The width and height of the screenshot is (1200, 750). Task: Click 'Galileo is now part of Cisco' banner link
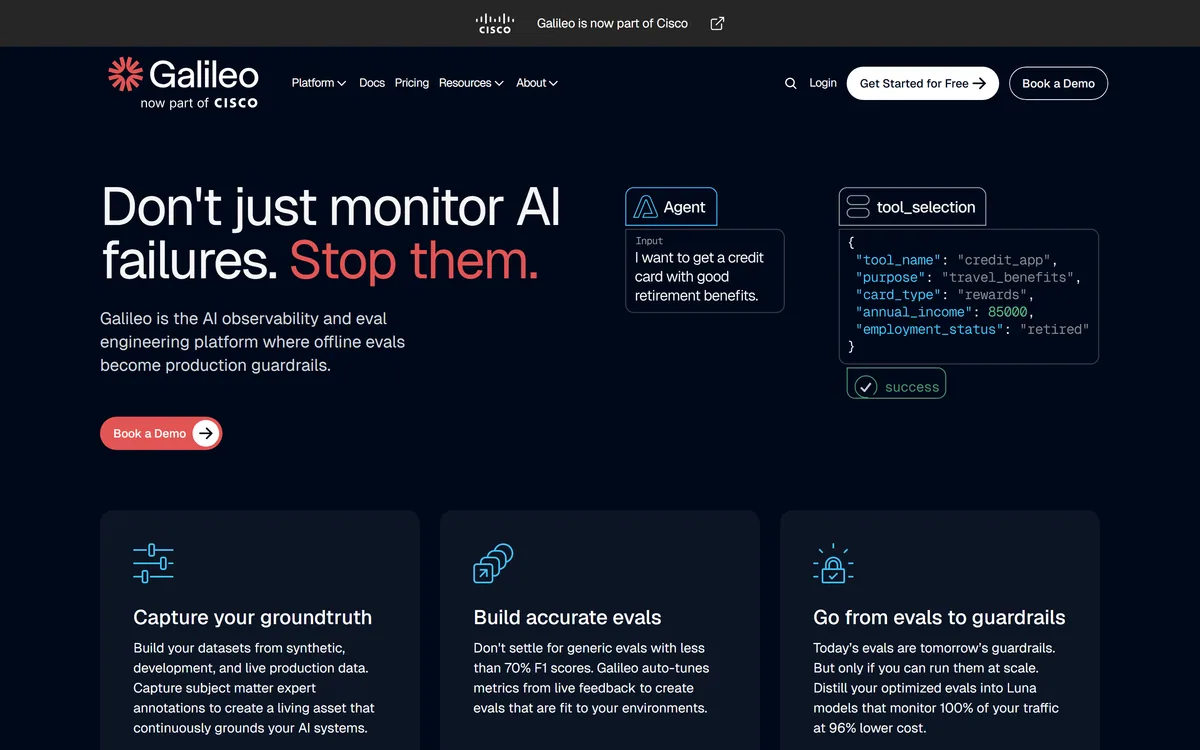coord(612,23)
